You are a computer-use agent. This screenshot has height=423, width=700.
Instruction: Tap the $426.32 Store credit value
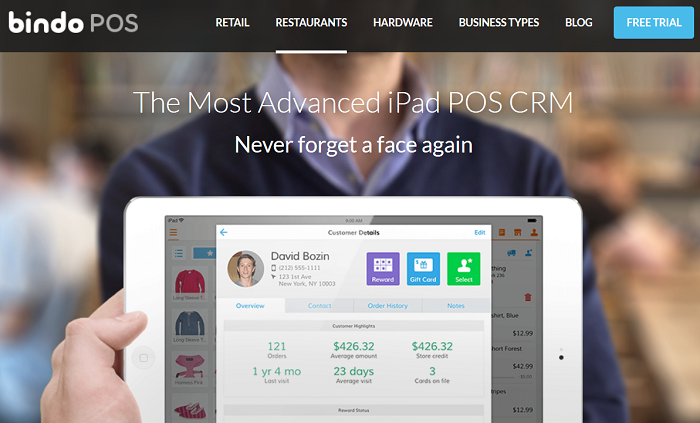(x=432, y=346)
